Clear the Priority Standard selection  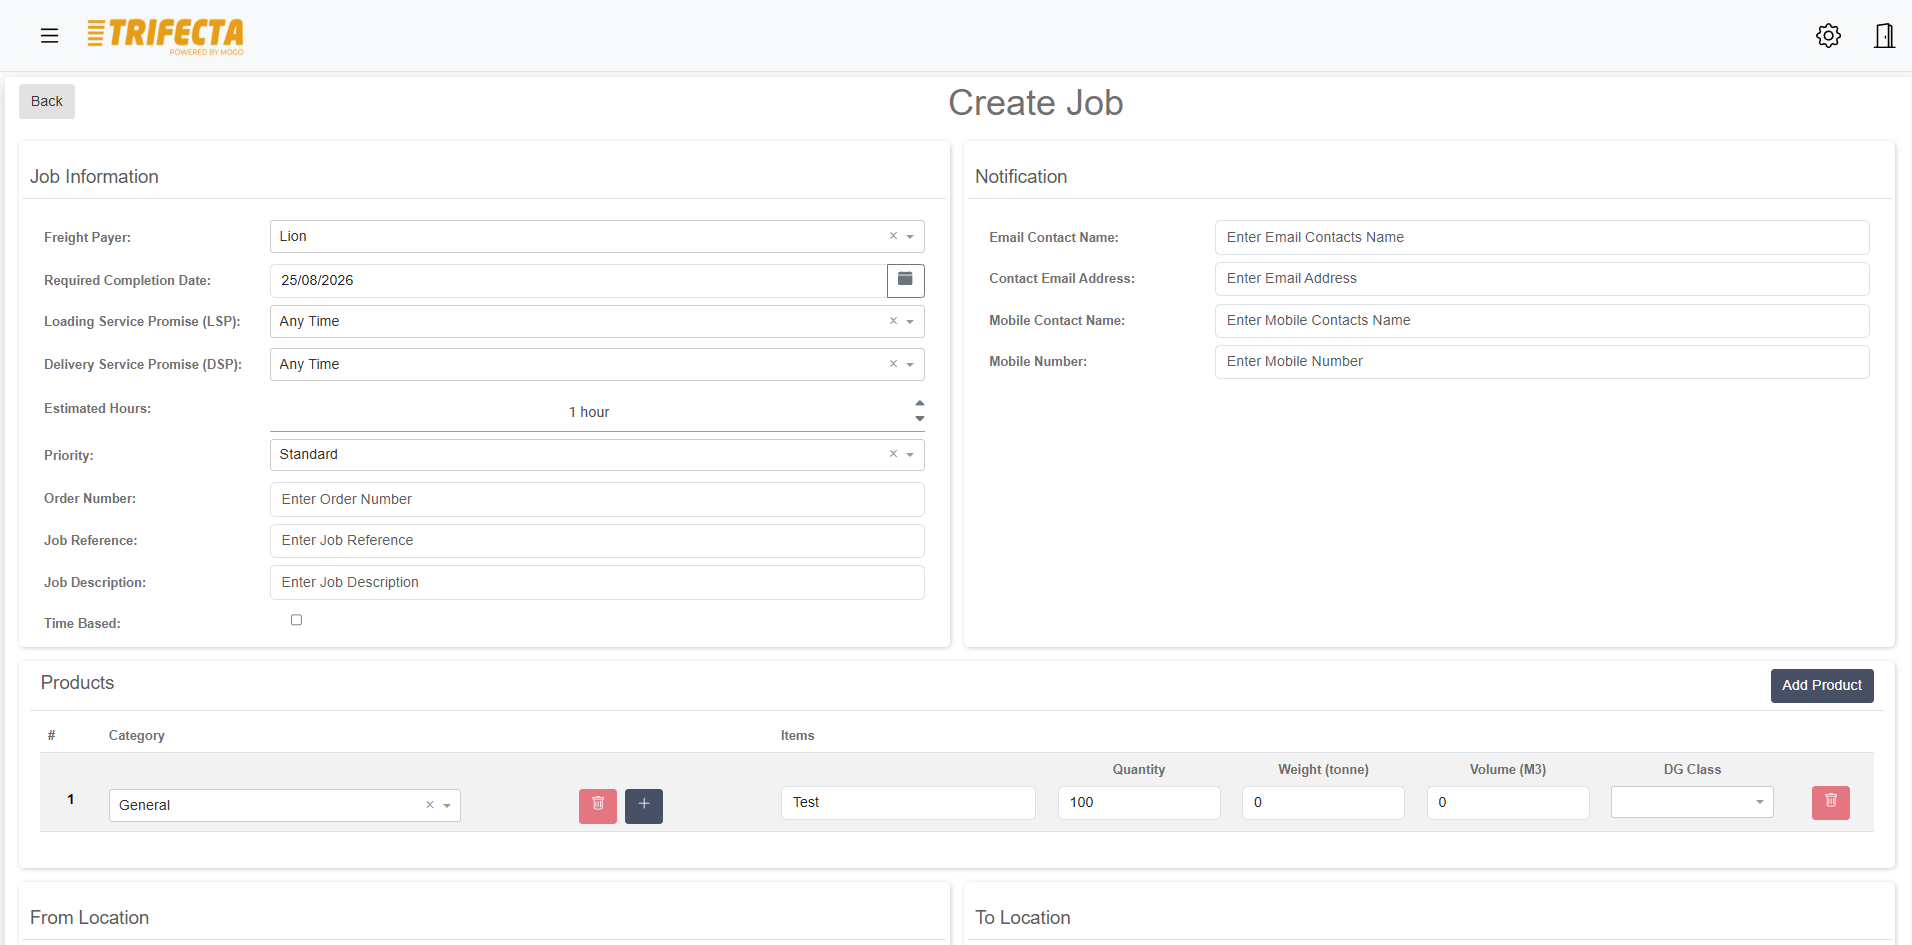pos(893,454)
